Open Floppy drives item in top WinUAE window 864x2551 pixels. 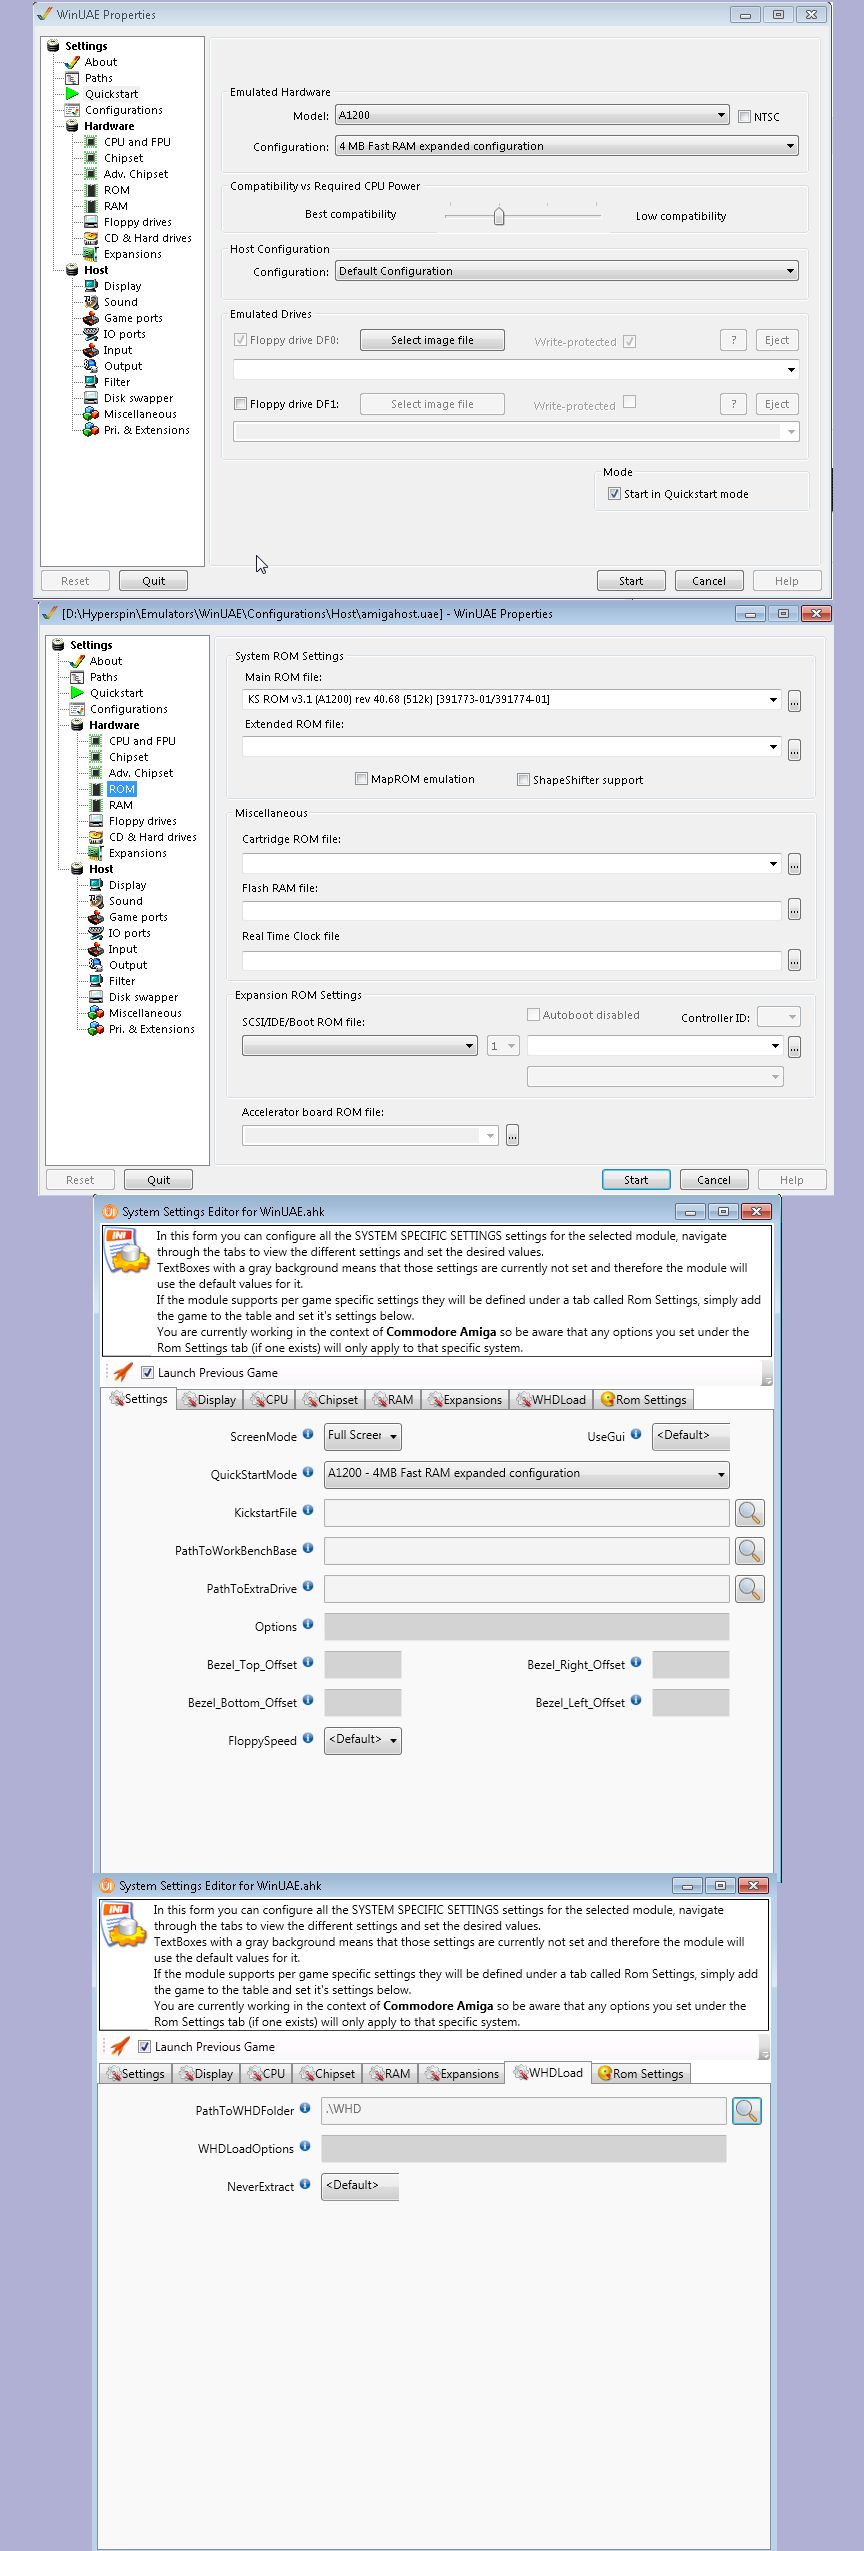coord(137,222)
